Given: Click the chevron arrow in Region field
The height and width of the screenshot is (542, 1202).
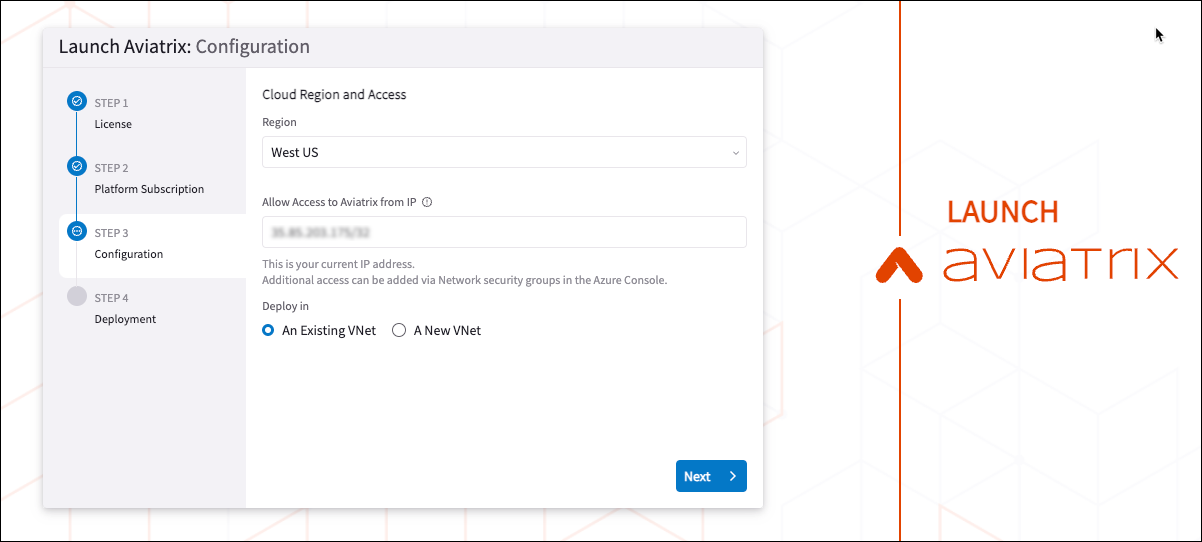Looking at the screenshot, I should [x=735, y=153].
